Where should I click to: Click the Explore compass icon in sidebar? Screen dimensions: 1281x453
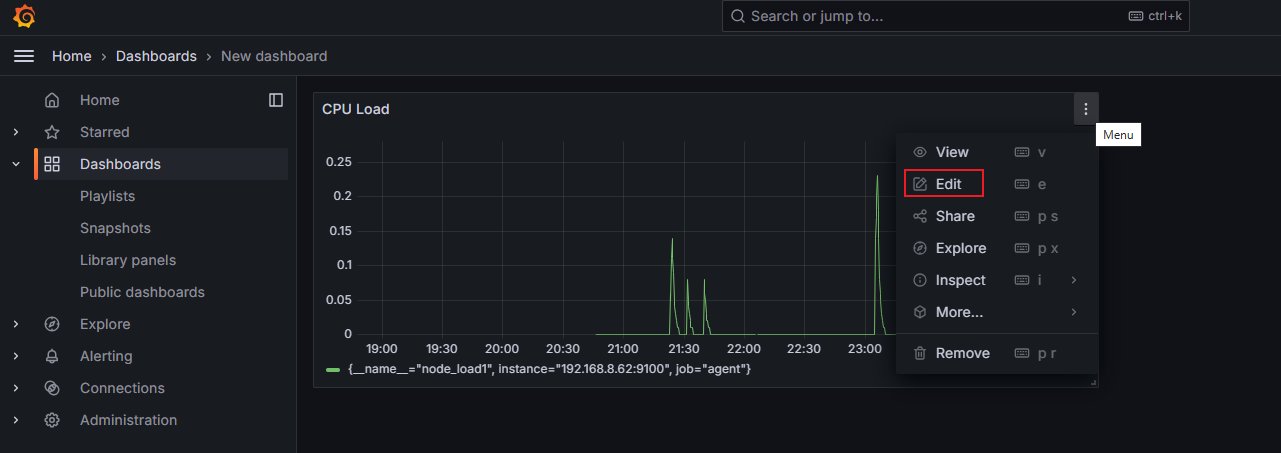[x=52, y=324]
